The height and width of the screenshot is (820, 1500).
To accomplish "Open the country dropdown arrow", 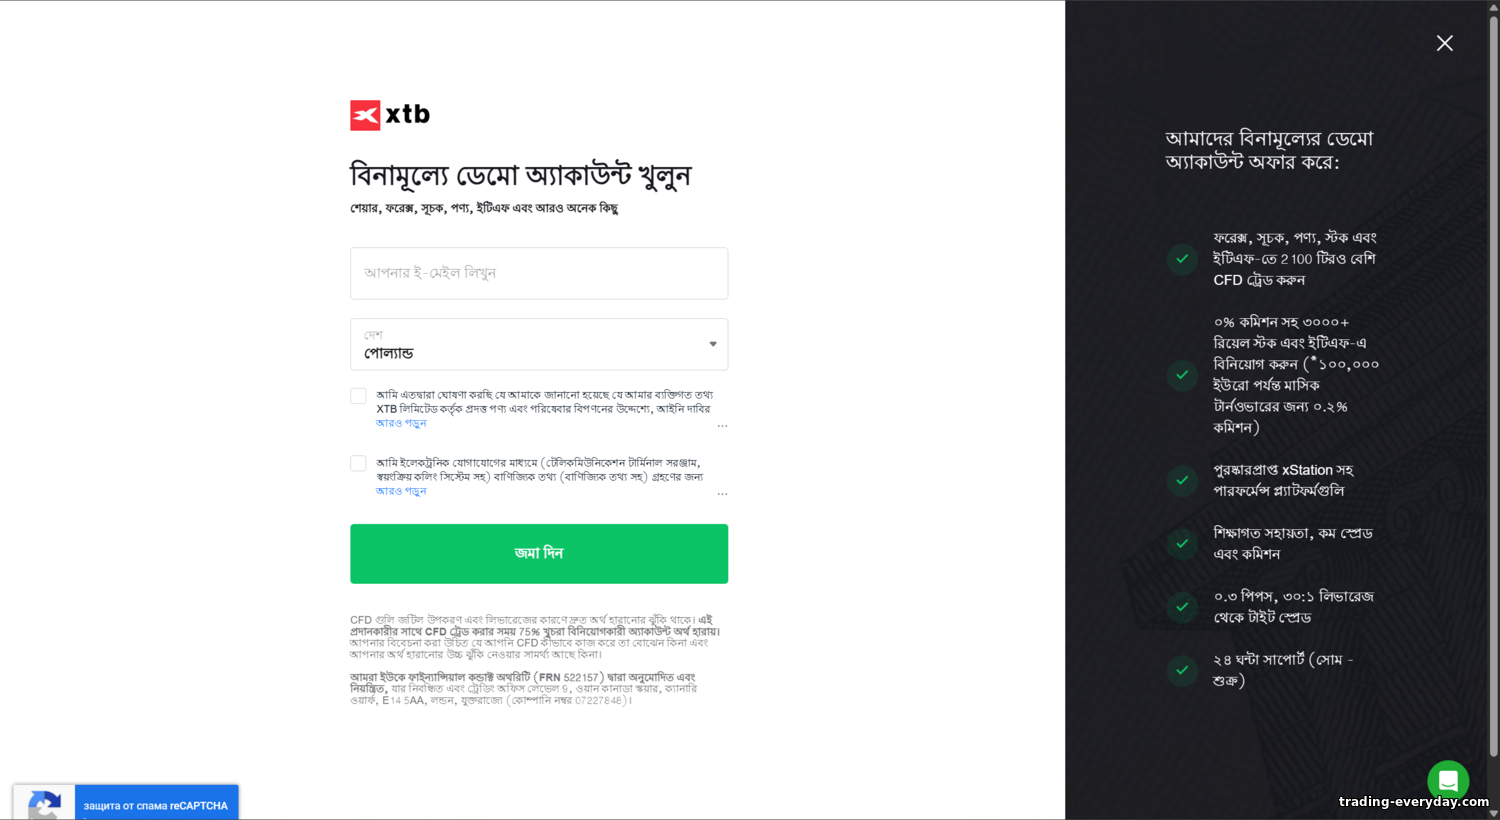I will coord(713,344).
